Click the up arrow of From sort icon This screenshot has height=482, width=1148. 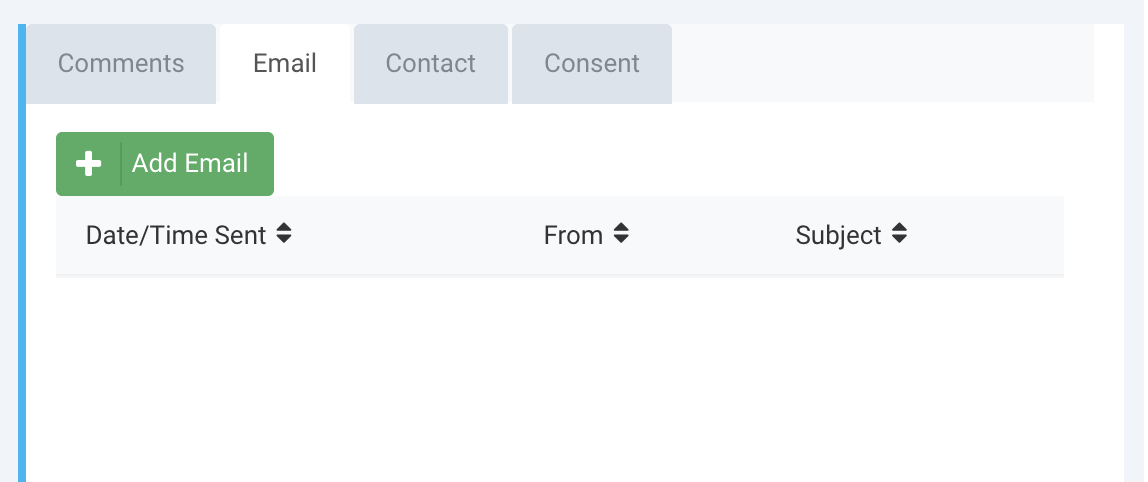tap(621, 228)
